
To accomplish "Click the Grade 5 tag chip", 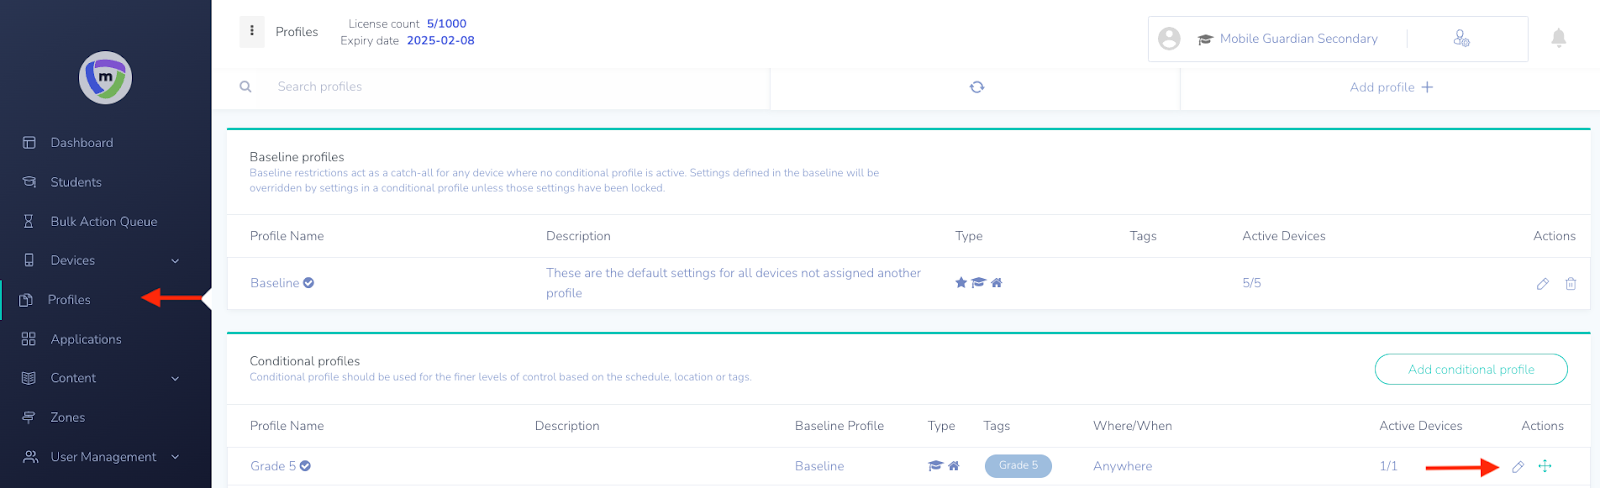I will coord(1018,465).
